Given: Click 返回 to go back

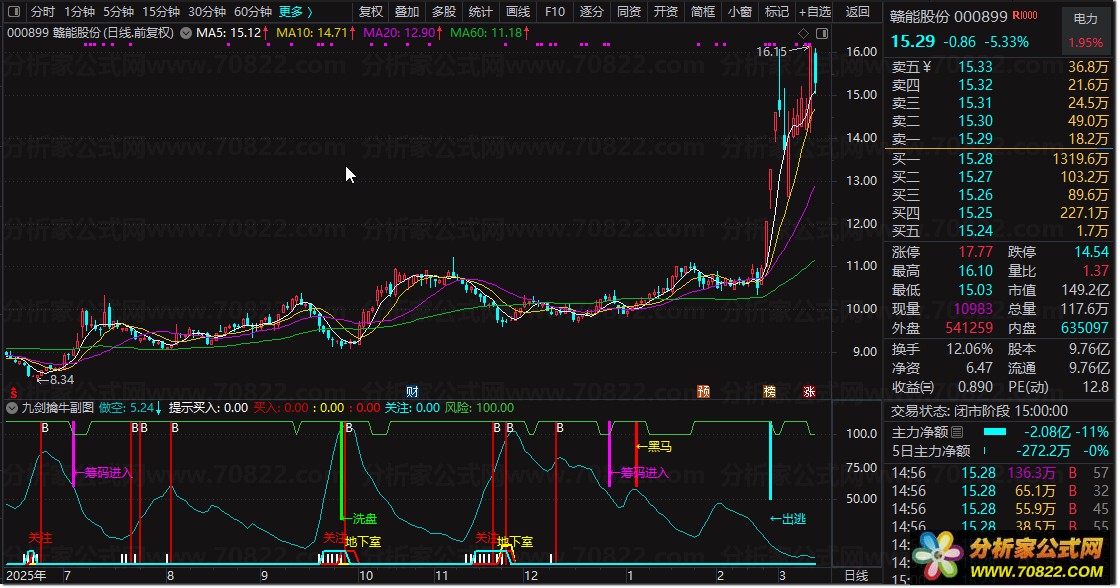Looking at the screenshot, I should click(858, 11).
